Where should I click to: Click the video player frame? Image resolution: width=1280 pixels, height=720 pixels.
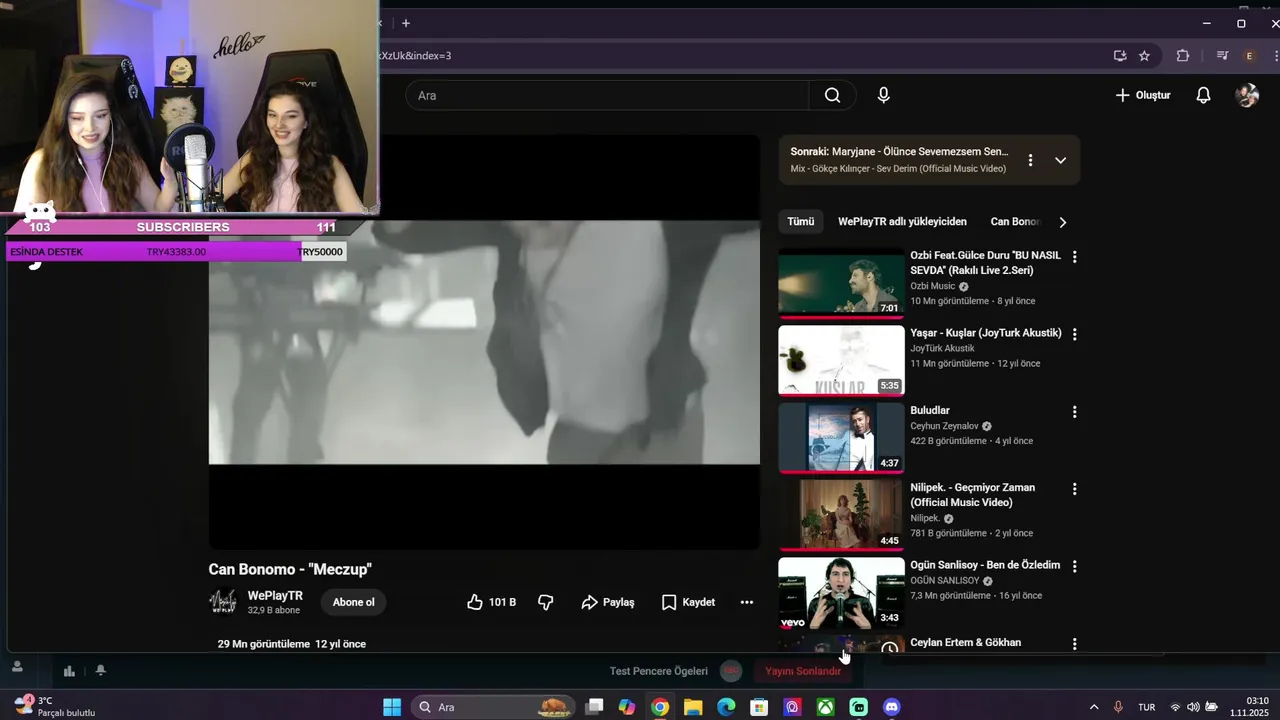(x=484, y=342)
